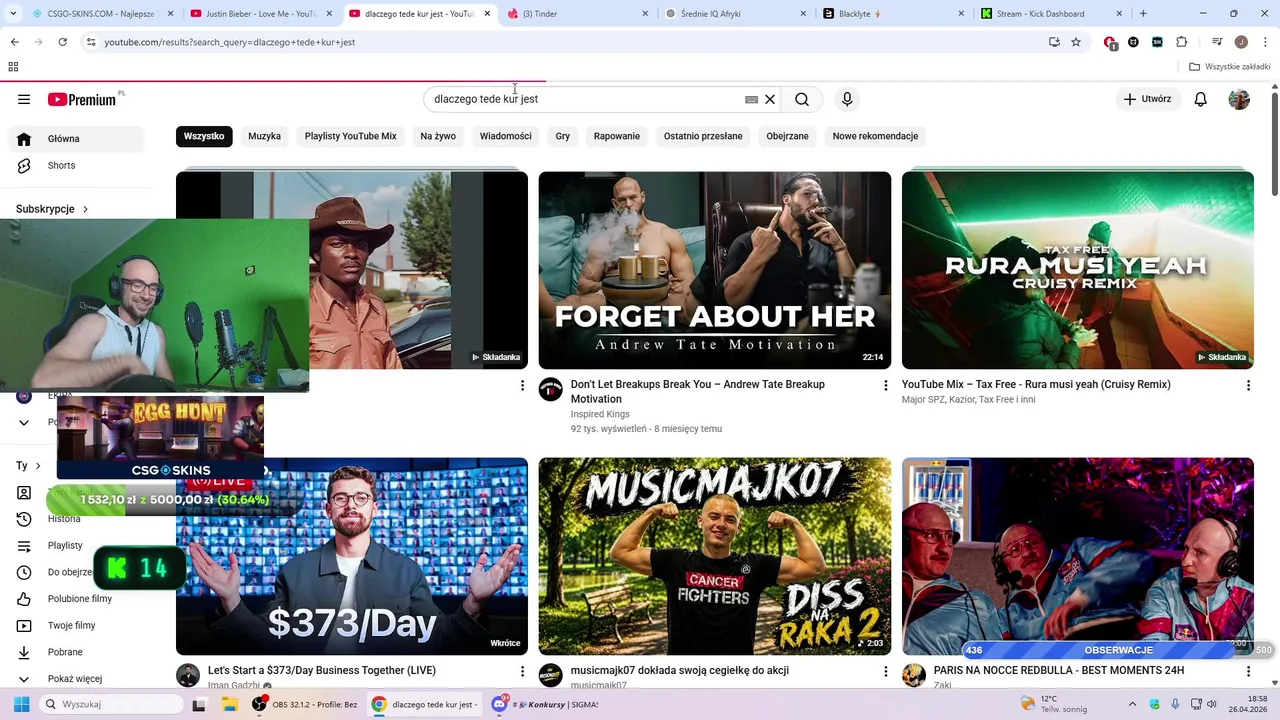Select the Gry filter chip
The image size is (1280, 720).
(563, 136)
